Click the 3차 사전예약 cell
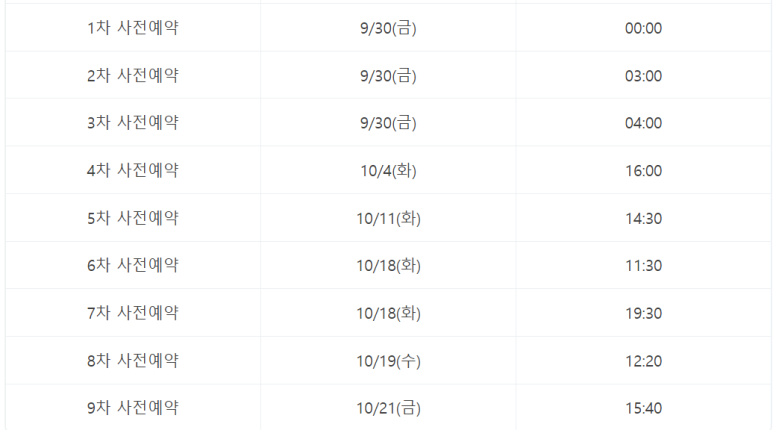This screenshot has width=773, height=430. coord(133,122)
